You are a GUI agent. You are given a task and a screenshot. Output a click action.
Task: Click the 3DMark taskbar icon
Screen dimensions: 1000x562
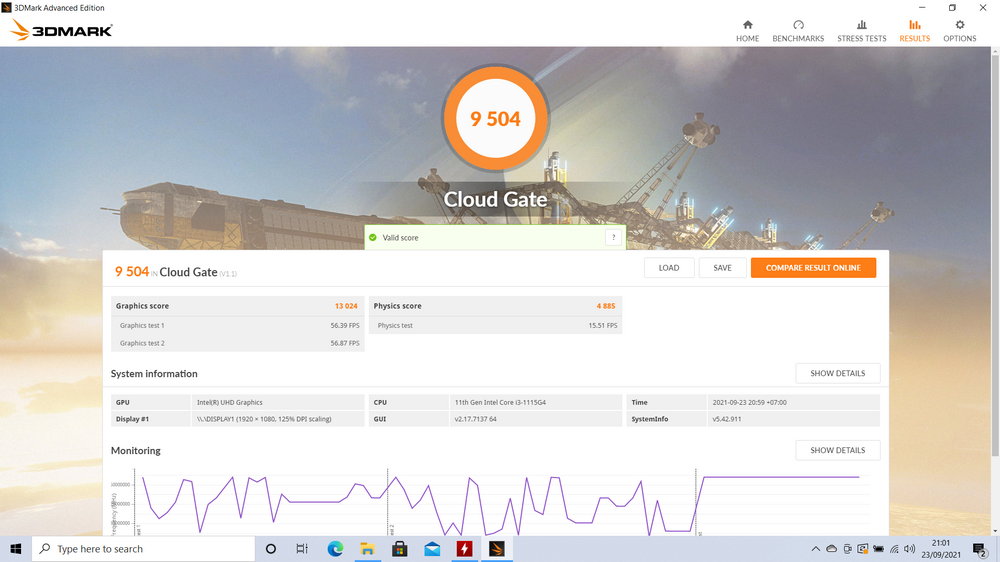pyautogui.click(x=497, y=549)
